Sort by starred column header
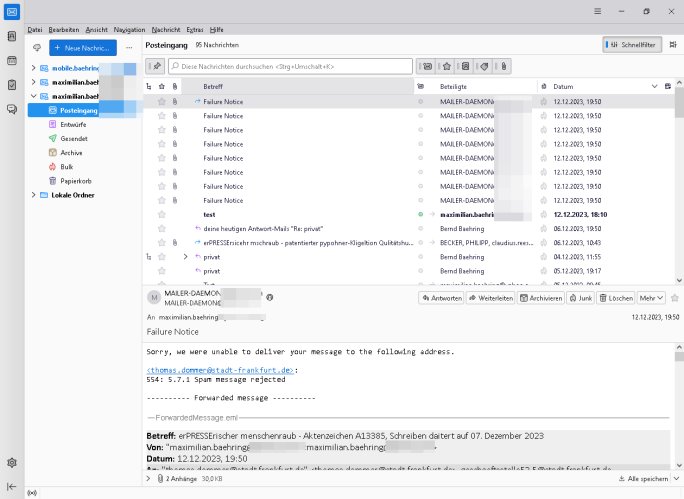684x499 pixels. (x=162, y=86)
